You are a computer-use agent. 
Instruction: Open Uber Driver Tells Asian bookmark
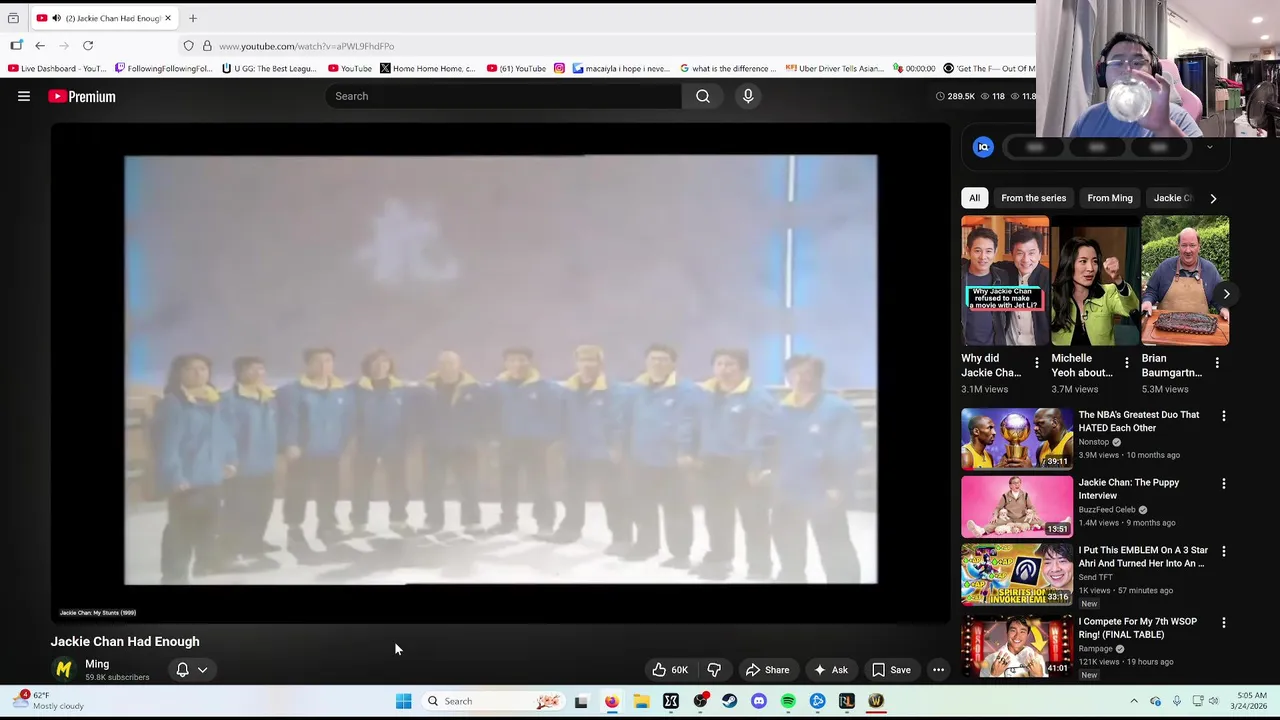click(x=834, y=68)
